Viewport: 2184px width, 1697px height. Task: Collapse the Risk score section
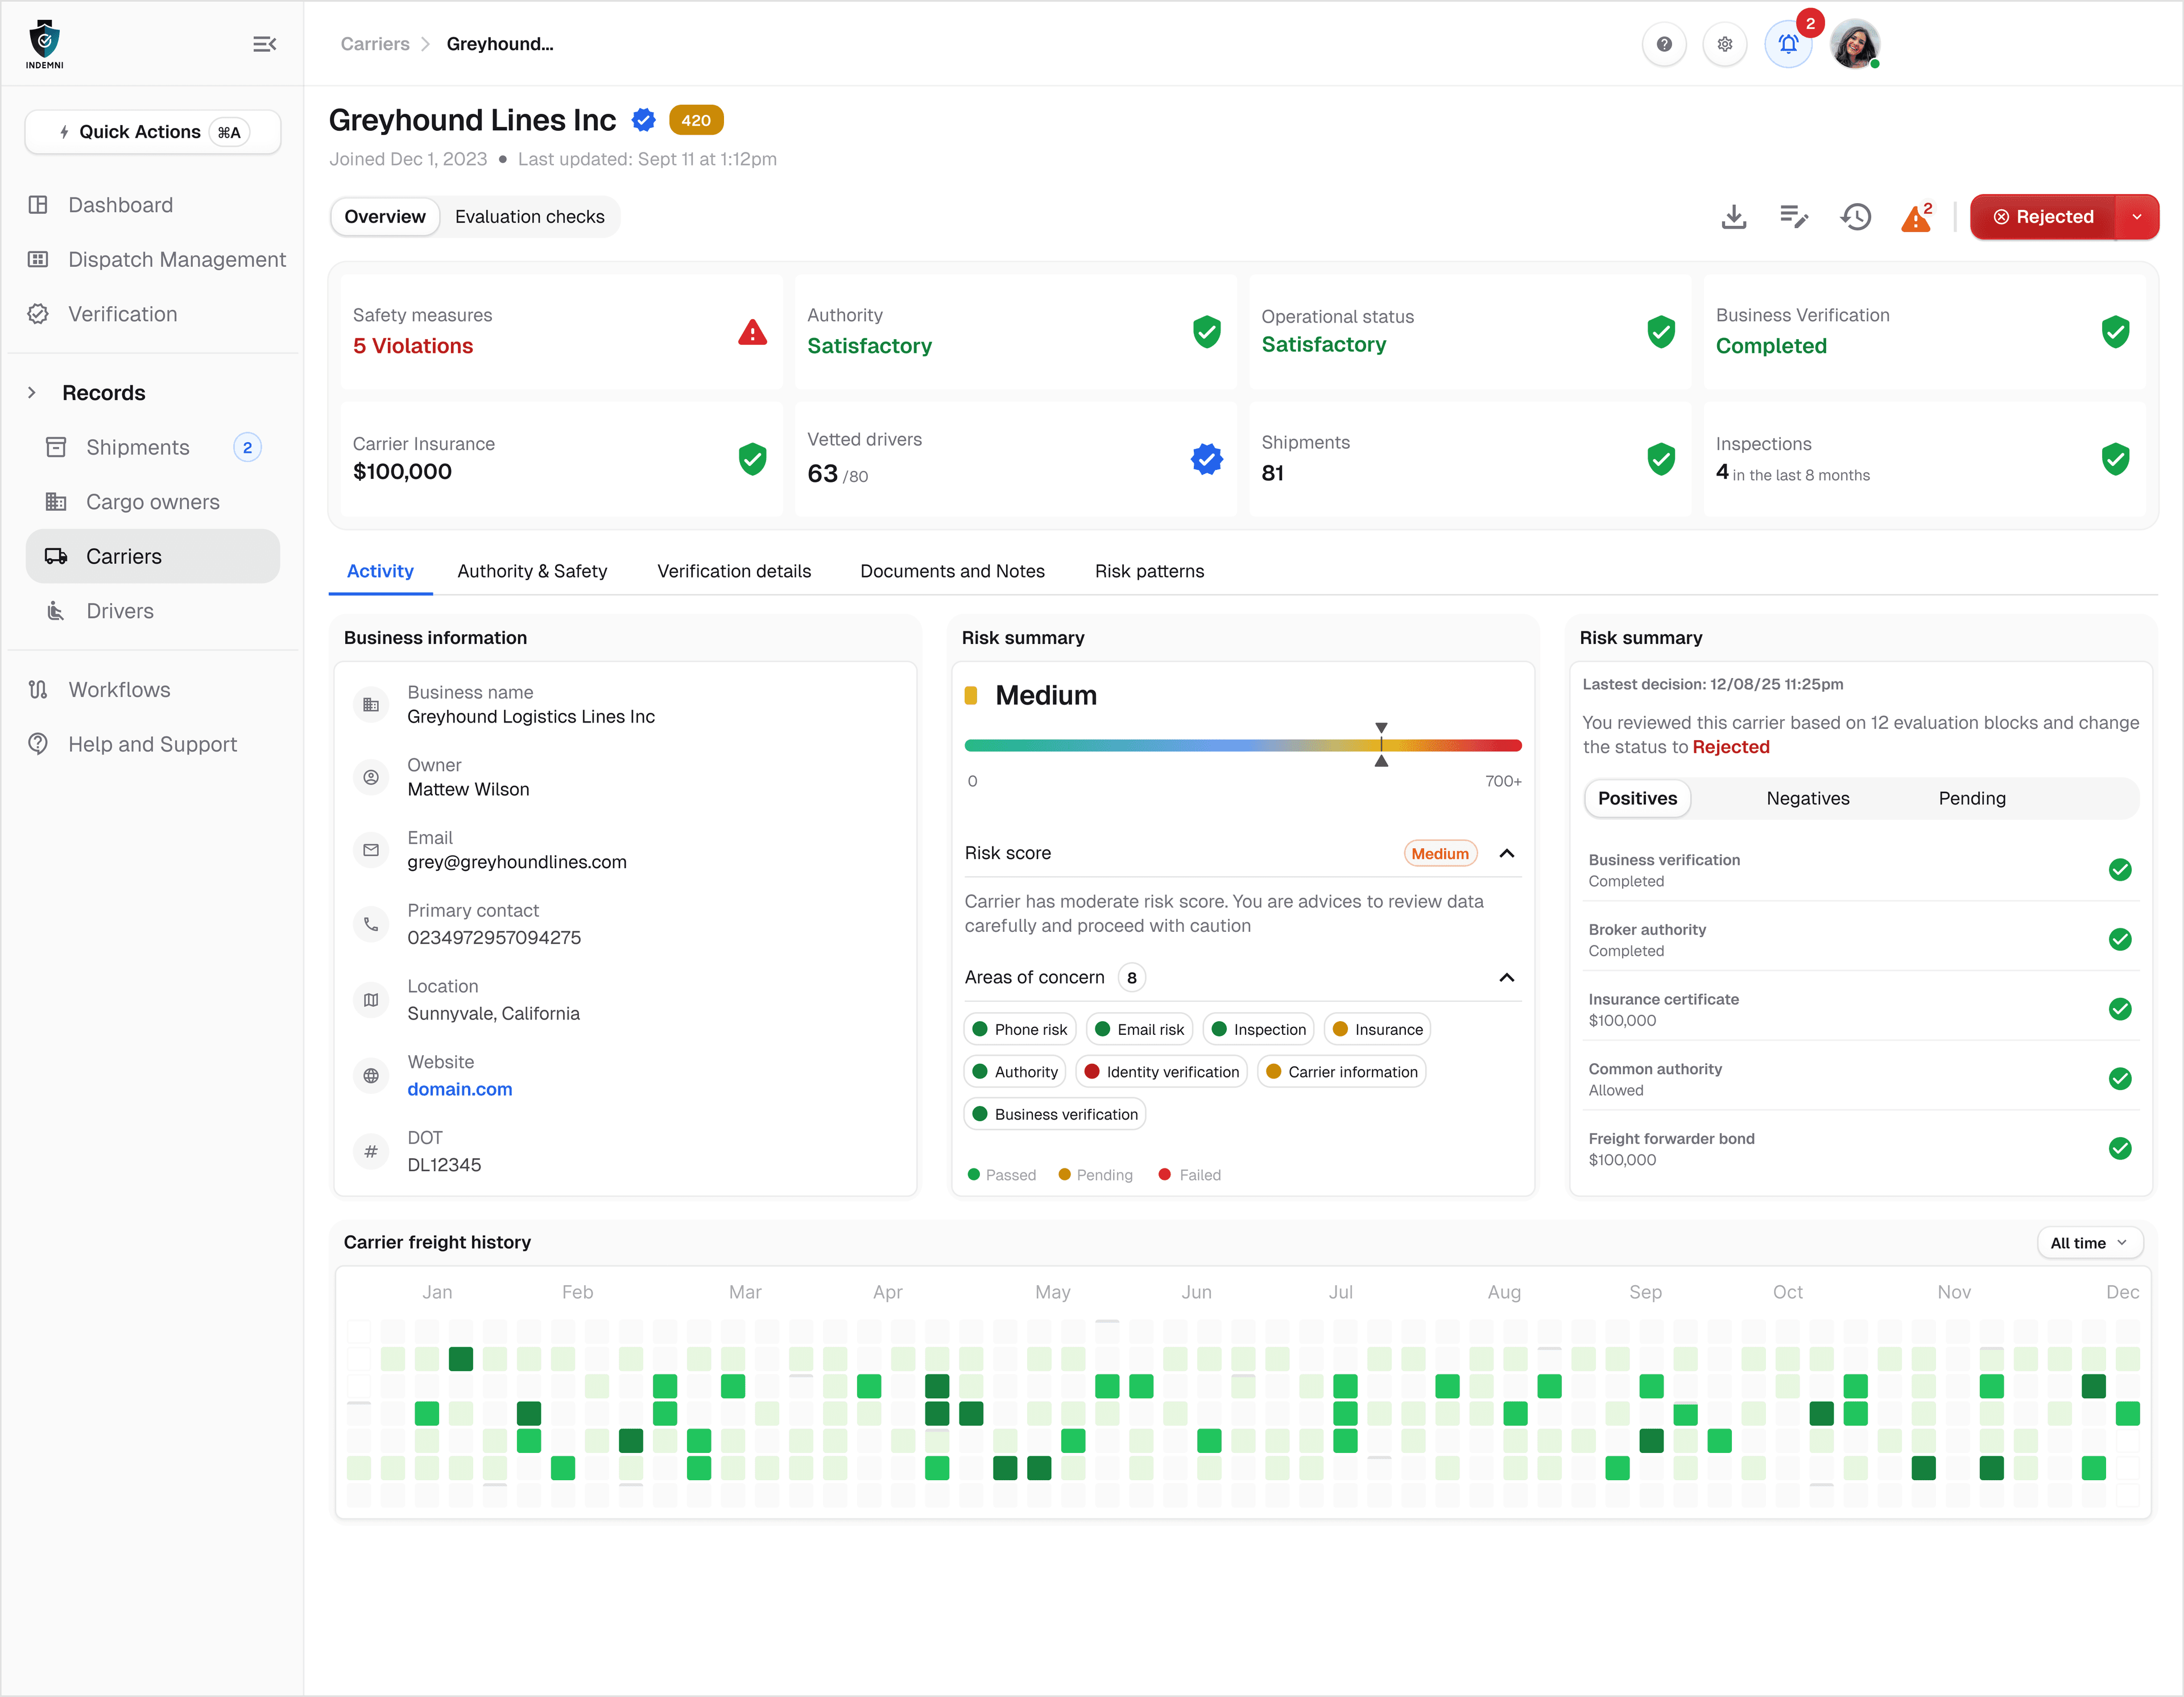[1507, 853]
